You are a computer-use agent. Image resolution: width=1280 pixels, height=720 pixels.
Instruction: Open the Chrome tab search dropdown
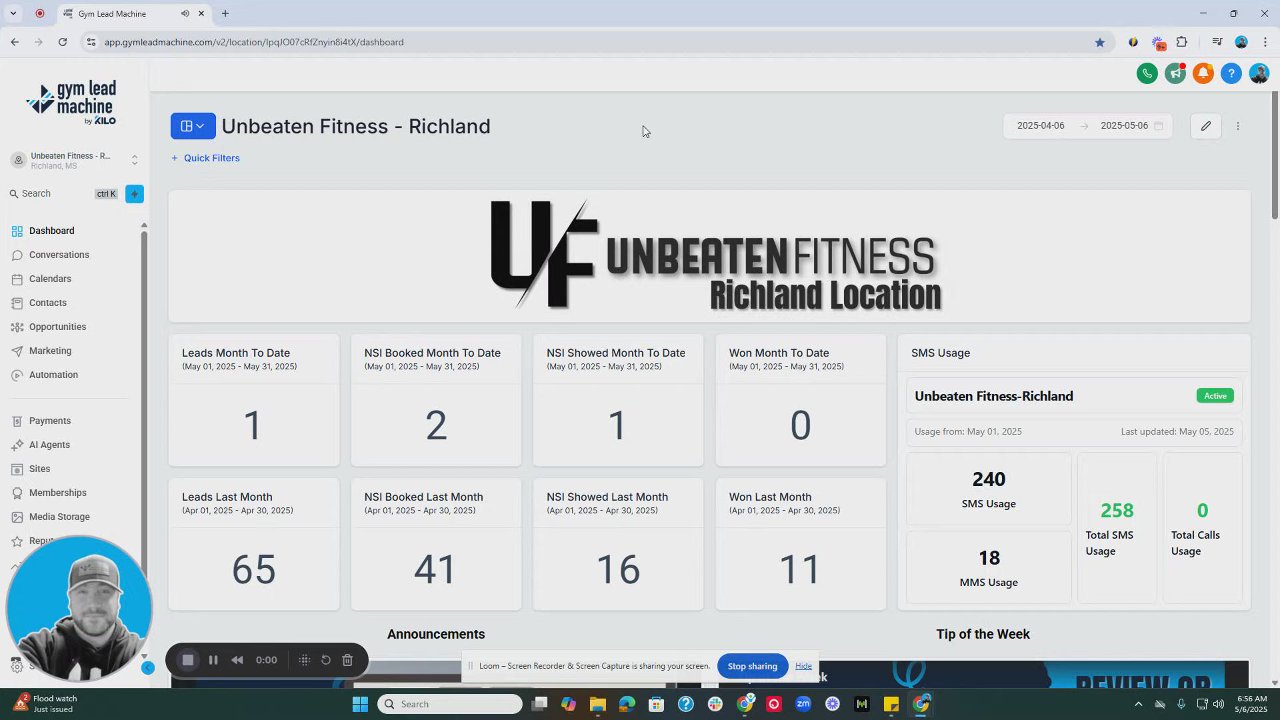click(13, 14)
